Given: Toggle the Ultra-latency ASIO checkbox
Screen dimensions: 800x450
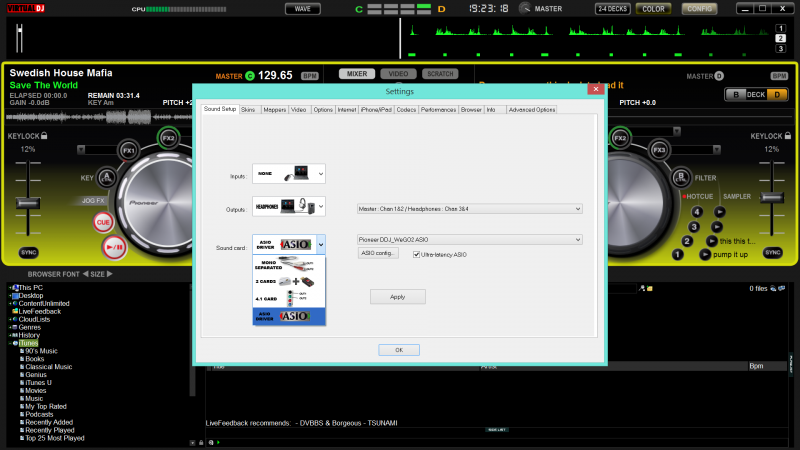Looking at the screenshot, I should (x=416, y=255).
